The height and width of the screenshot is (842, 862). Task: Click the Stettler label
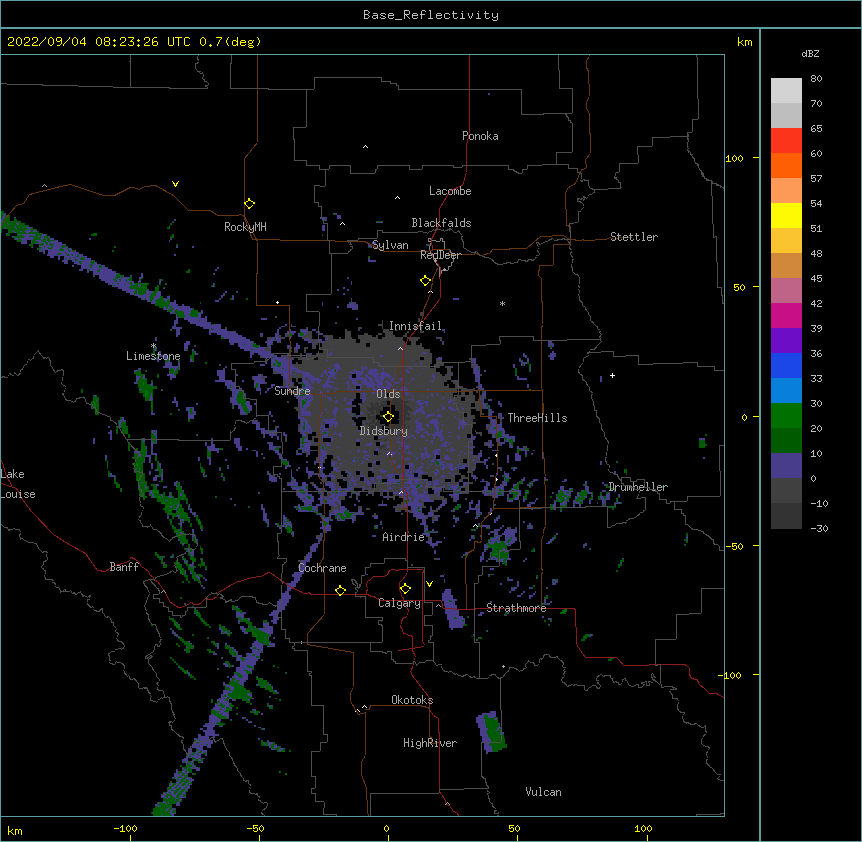coord(634,237)
